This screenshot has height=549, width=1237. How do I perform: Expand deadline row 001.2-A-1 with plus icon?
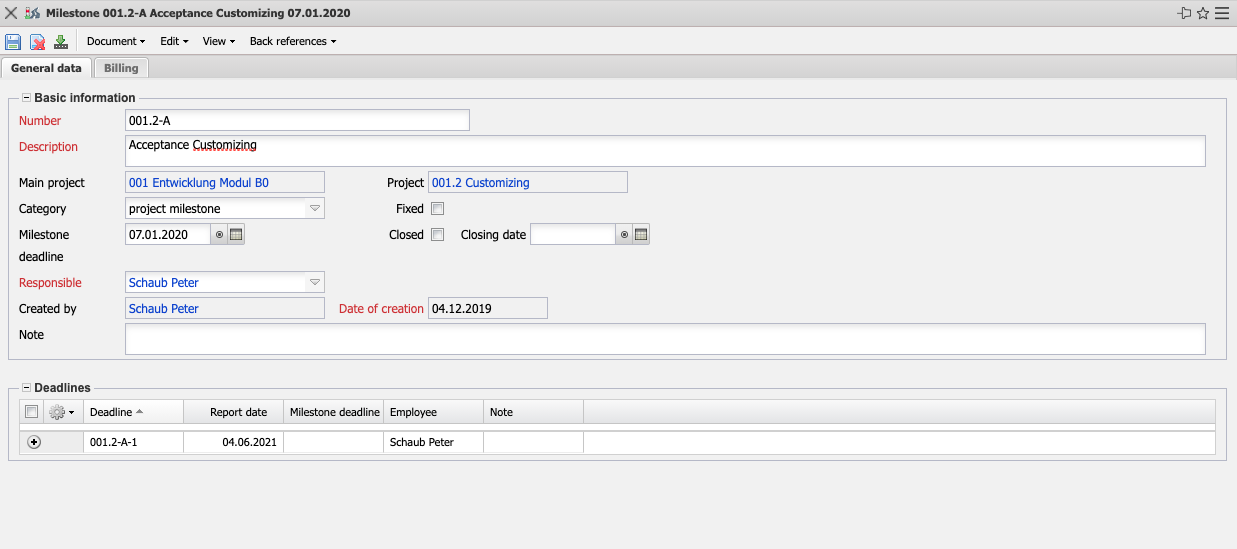34,442
